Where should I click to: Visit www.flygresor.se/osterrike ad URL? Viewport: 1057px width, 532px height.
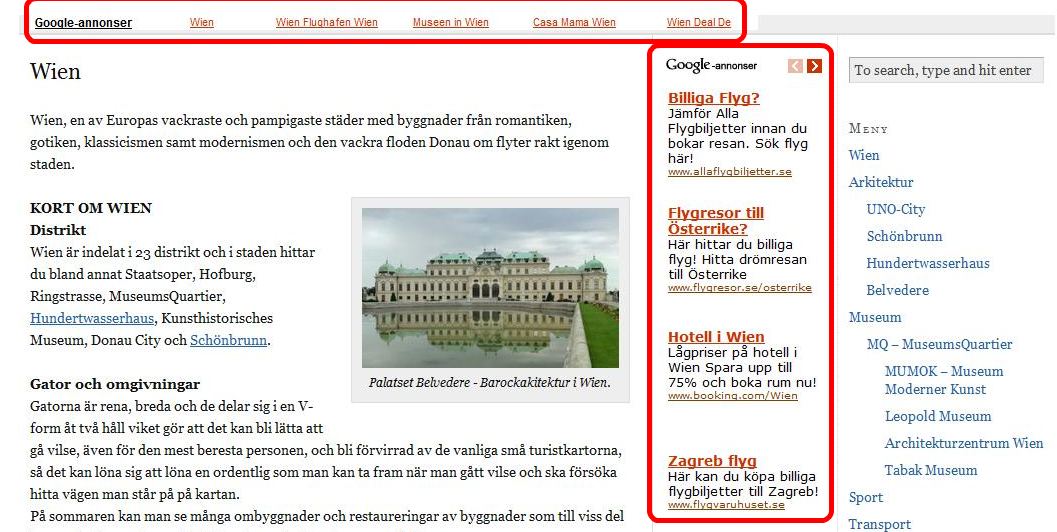point(739,287)
